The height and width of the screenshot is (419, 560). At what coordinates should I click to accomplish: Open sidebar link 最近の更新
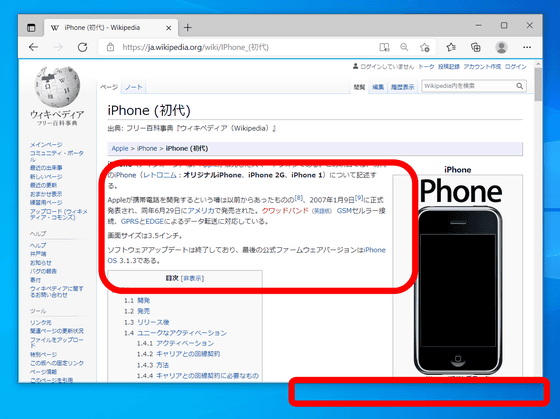[43, 185]
